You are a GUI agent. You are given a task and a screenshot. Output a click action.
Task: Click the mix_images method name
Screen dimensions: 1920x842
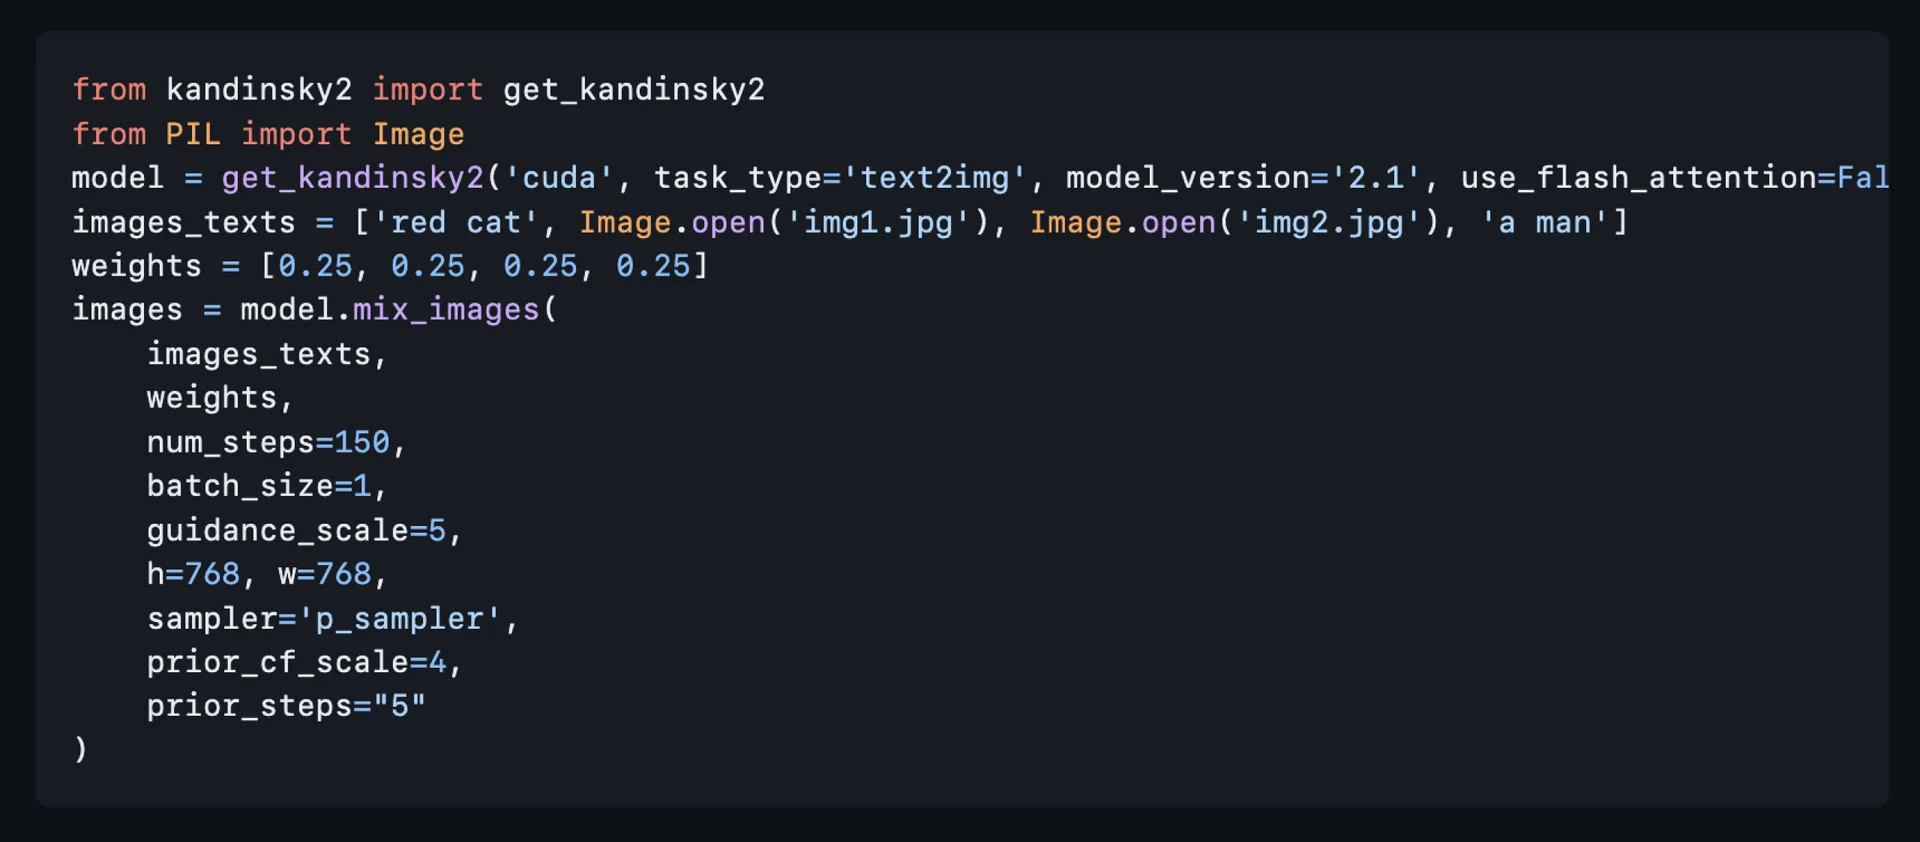pyautogui.click(x=446, y=310)
